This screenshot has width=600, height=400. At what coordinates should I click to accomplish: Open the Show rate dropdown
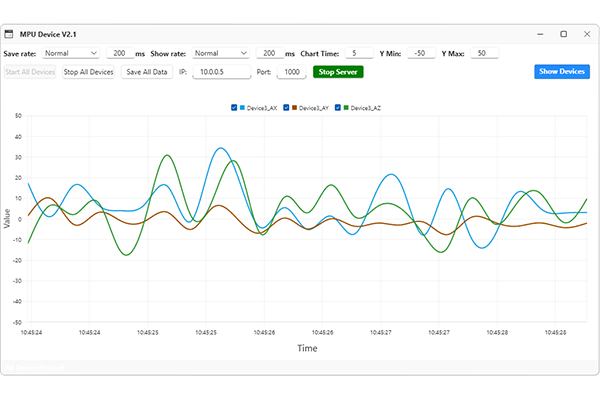(x=221, y=53)
